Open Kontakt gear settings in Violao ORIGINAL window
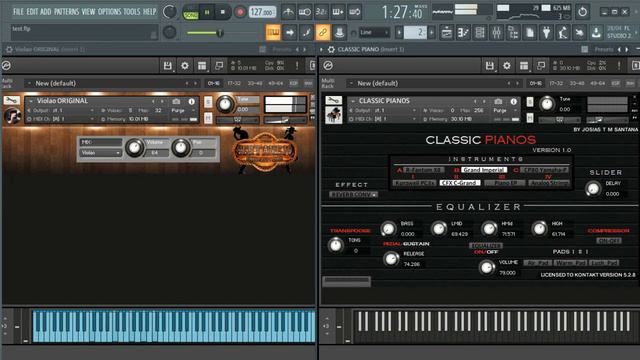The width and height of the screenshot is (640, 360). coord(185,65)
